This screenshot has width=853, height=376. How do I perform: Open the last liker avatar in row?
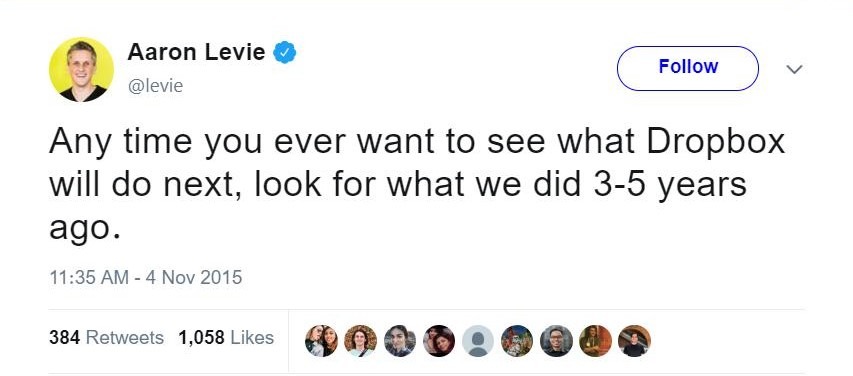[634, 341]
